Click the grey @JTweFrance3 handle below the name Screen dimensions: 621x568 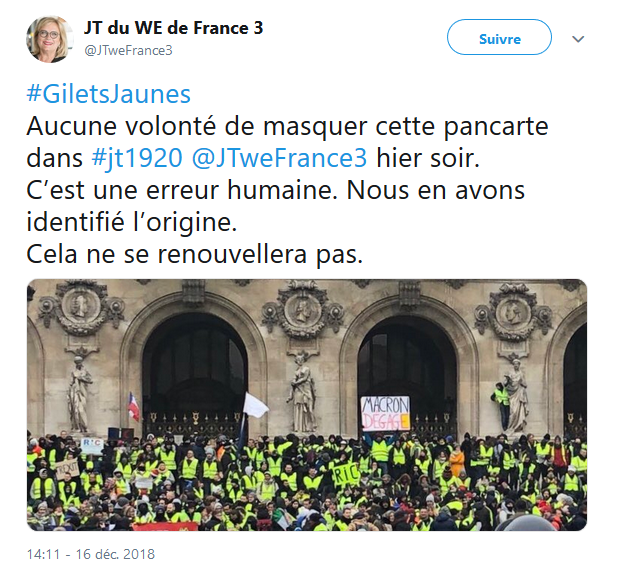point(128,50)
